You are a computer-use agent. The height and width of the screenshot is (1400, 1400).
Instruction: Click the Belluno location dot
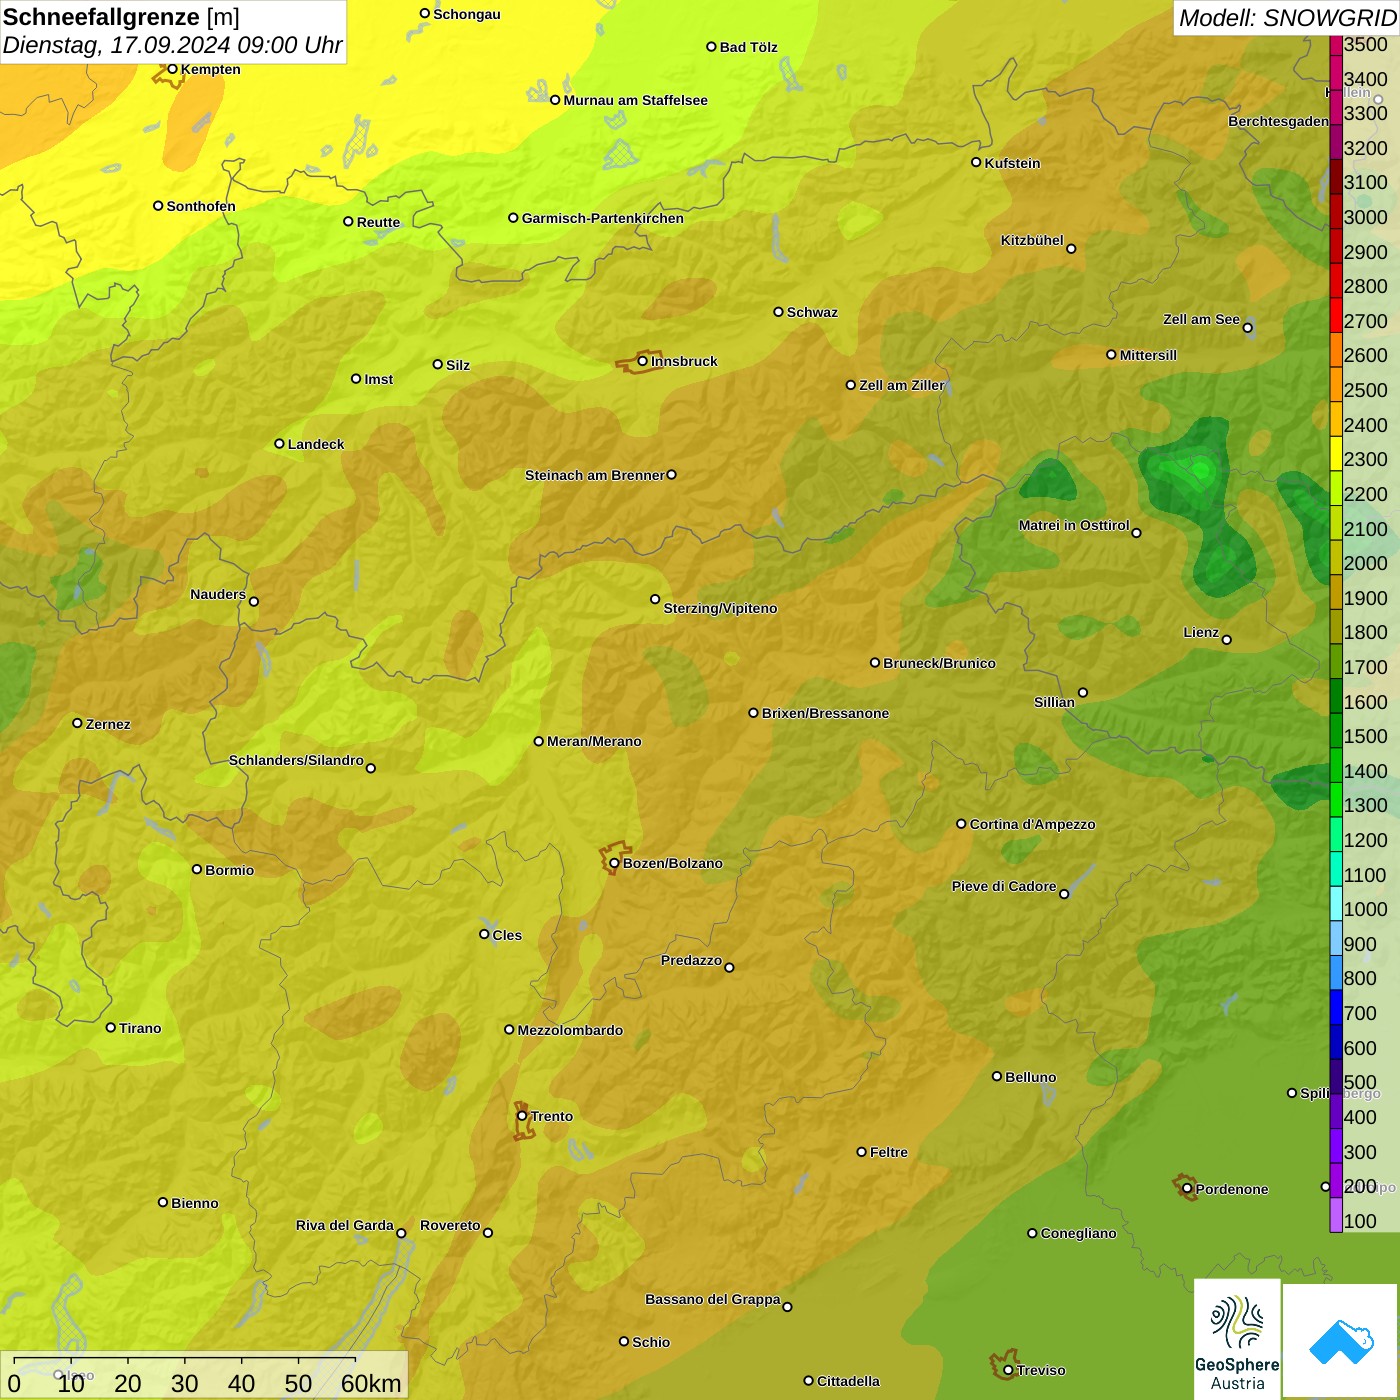(997, 1076)
